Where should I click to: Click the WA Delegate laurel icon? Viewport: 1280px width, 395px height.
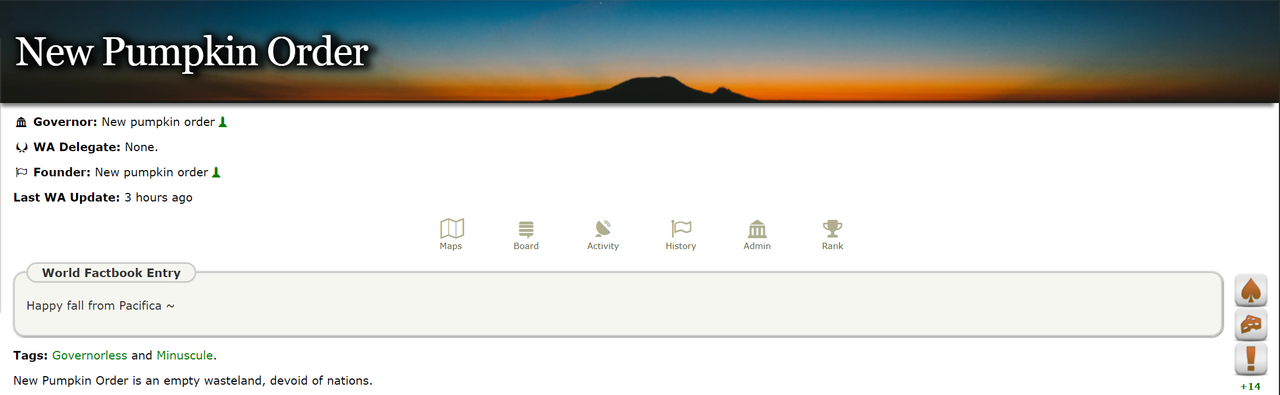(x=22, y=147)
